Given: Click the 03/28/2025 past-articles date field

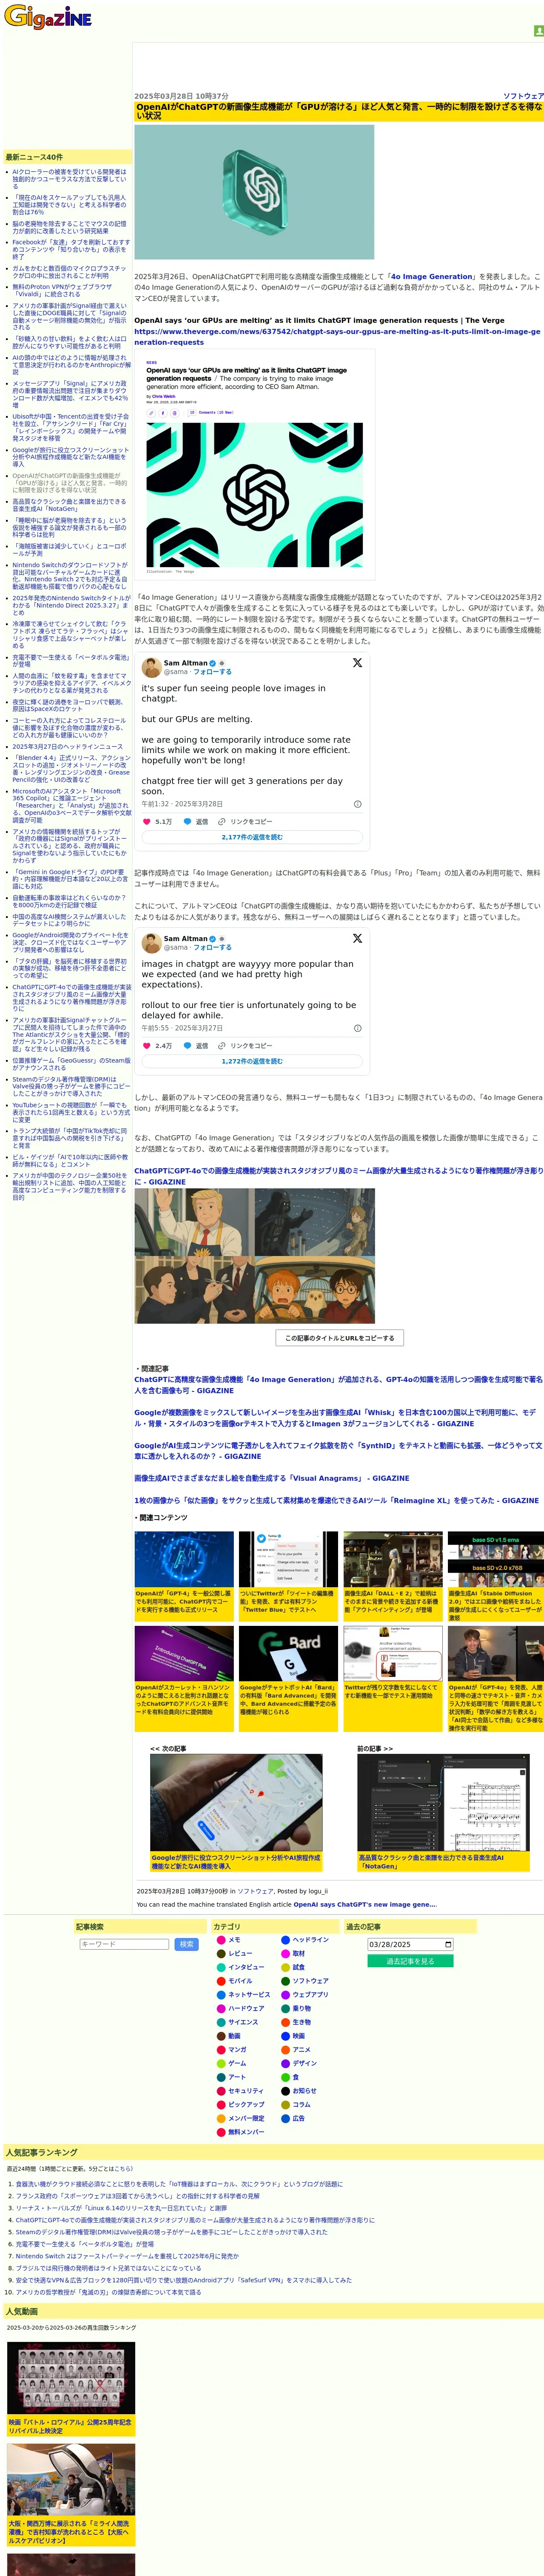Looking at the screenshot, I should (411, 1944).
